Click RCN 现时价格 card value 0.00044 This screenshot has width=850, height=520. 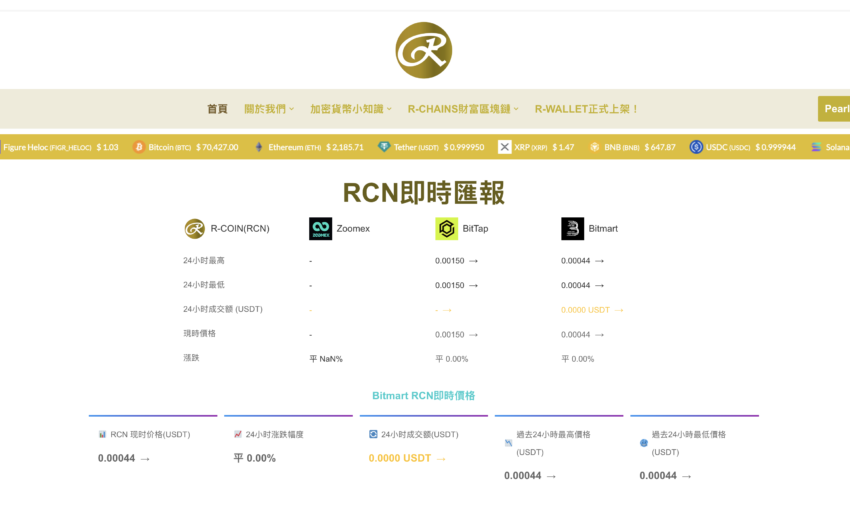[117, 459]
